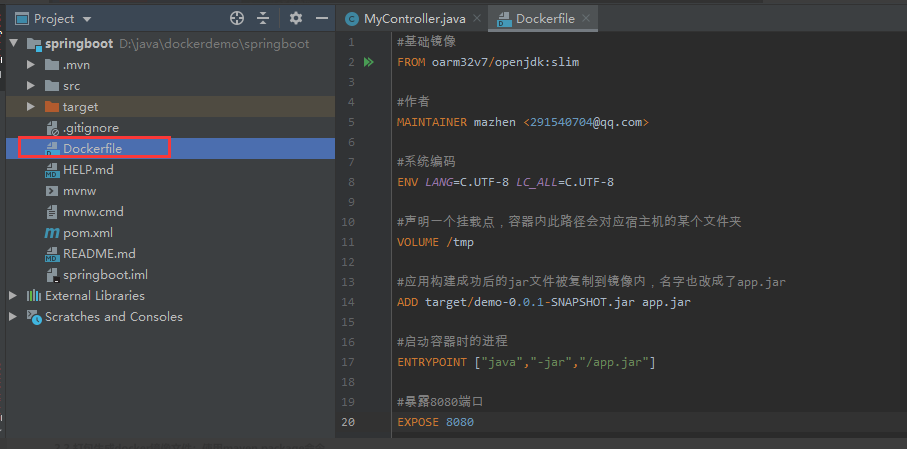The height and width of the screenshot is (449, 907).
Task: Open Project panel settings gear
Action: coord(295,18)
